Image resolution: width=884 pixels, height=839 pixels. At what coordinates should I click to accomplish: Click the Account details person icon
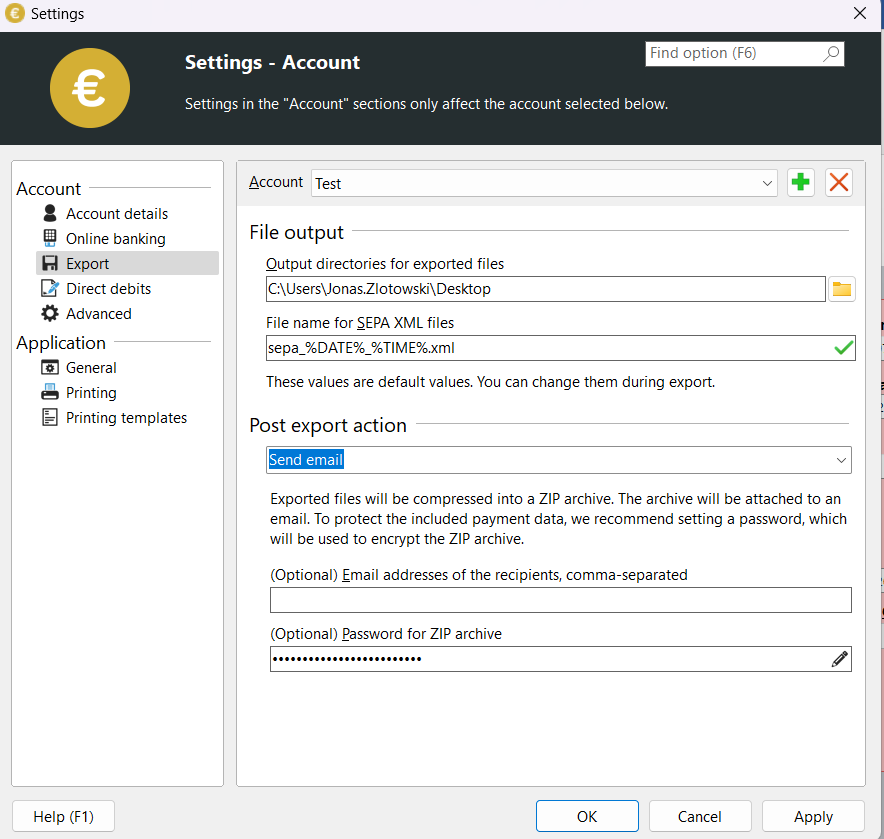[x=50, y=213]
